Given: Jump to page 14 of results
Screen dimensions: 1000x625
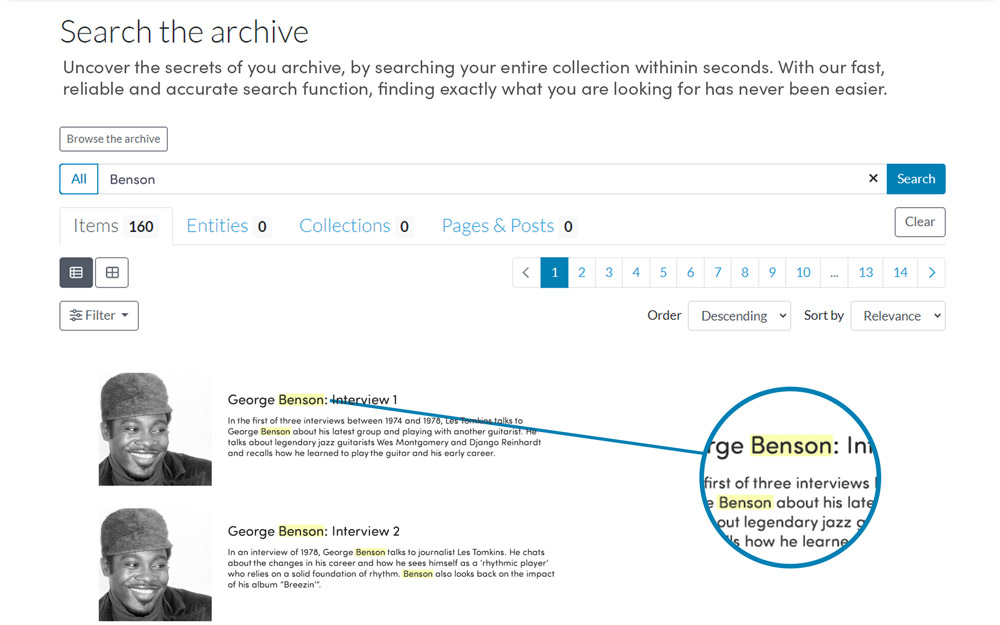Looking at the screenshot, I should pos(900,273).
